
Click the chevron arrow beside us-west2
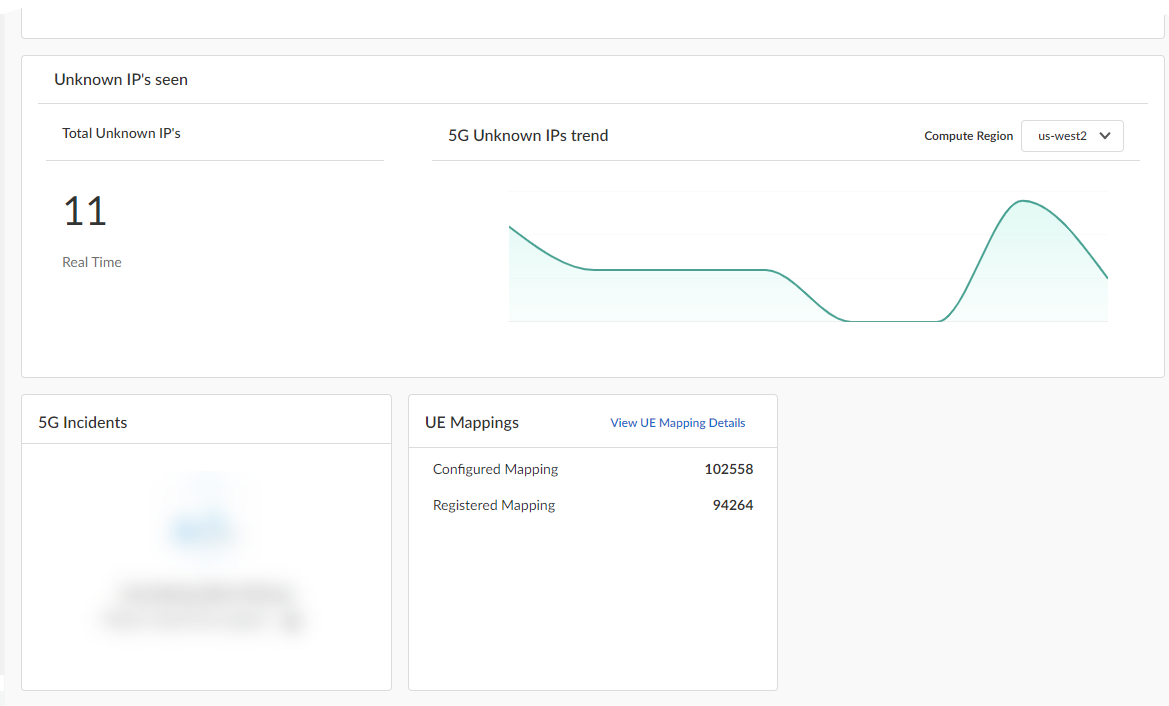[x=1105, y=136]
